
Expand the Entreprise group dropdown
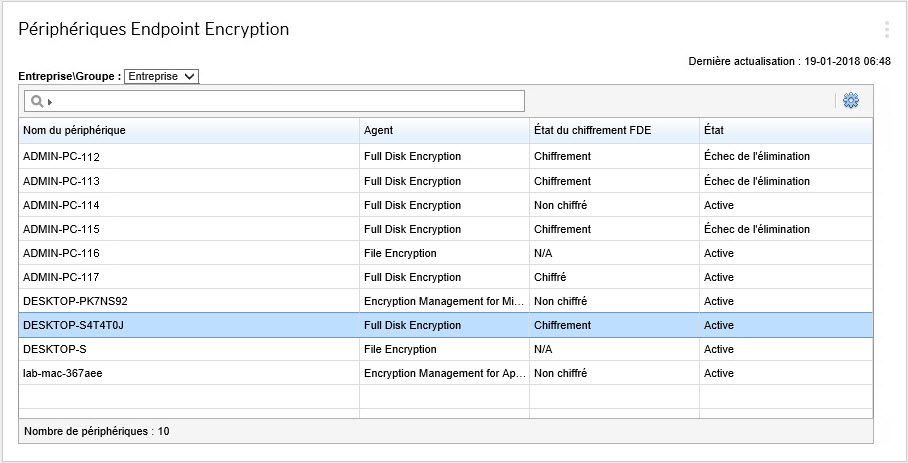[x=162, y=76]
